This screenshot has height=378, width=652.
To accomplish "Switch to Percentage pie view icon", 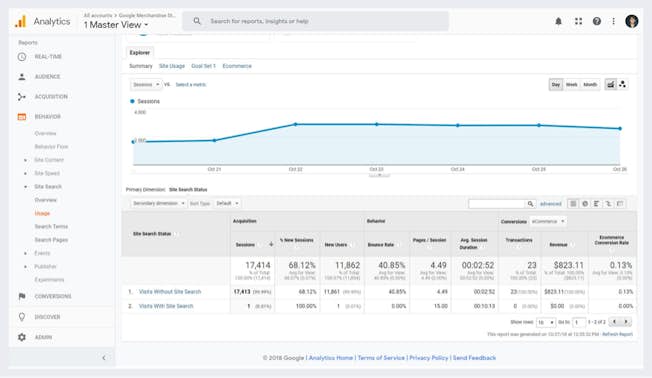I will coord(585,204).
